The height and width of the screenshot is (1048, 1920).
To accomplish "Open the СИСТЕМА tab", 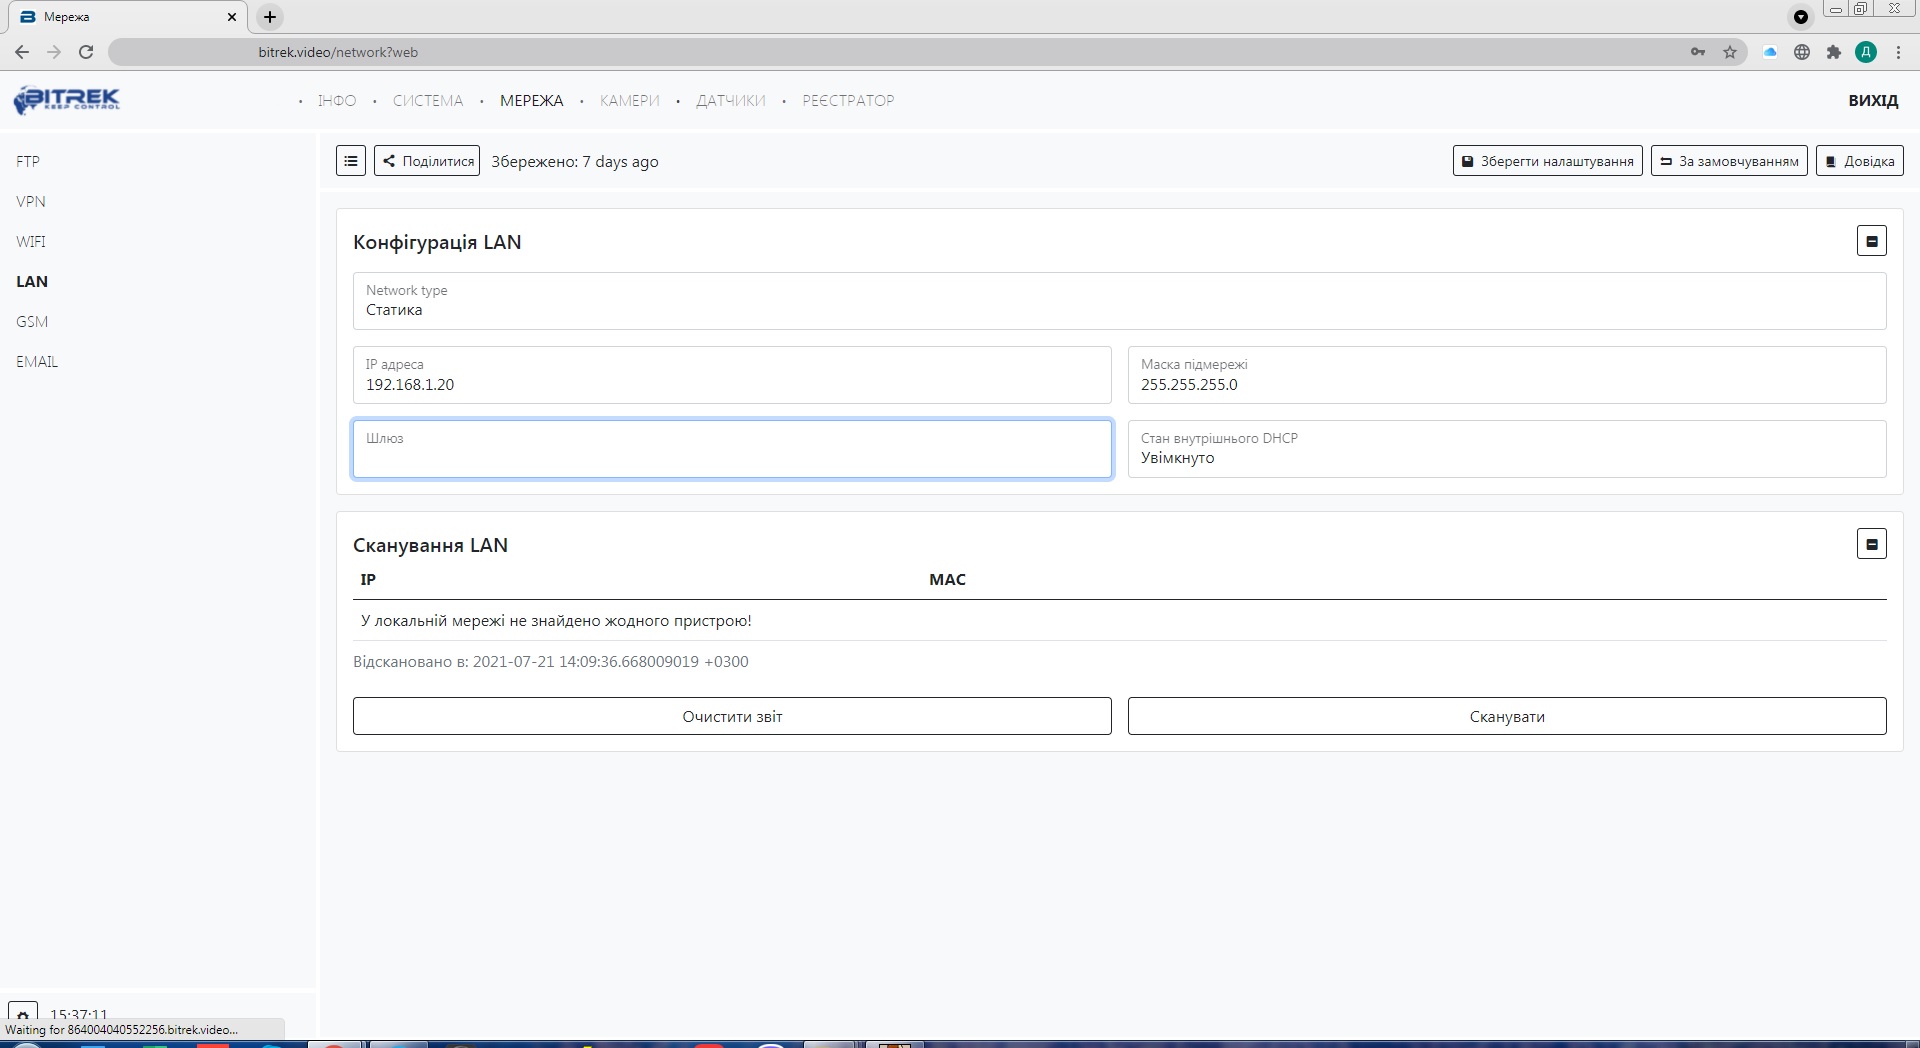I will [x=427, y=100].
